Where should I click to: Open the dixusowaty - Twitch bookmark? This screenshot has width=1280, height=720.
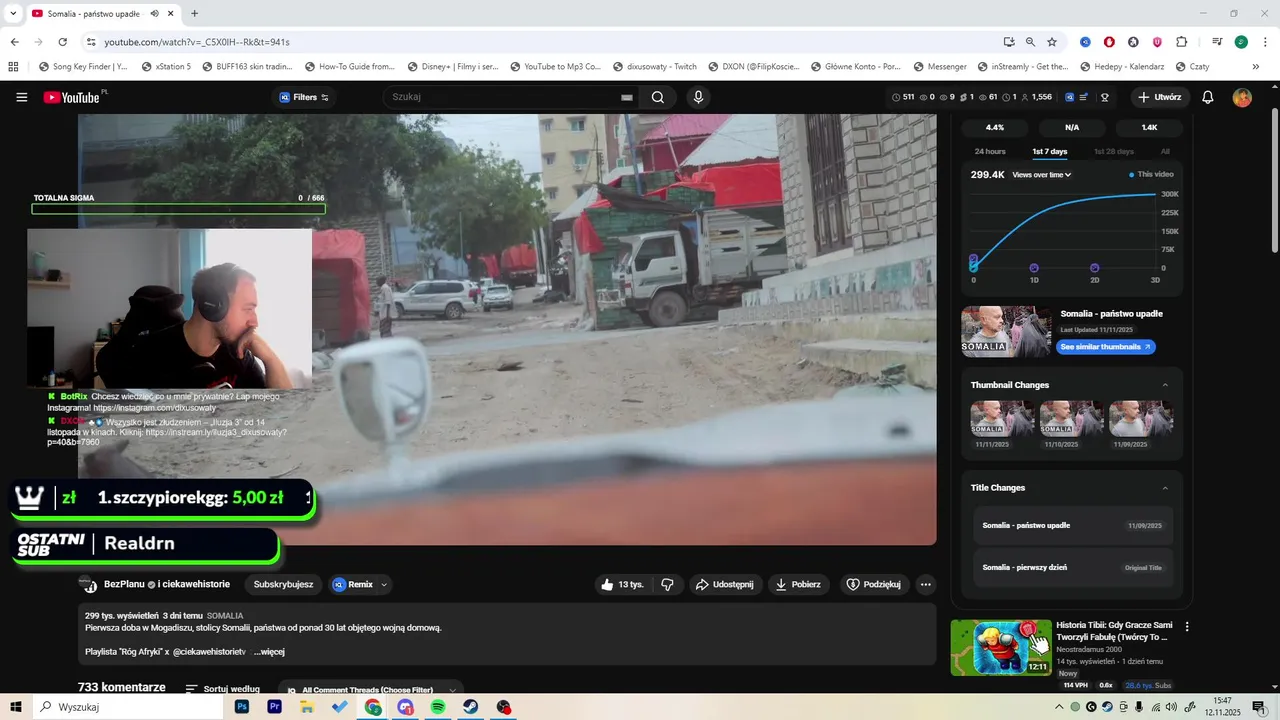[x=653, y=67]
